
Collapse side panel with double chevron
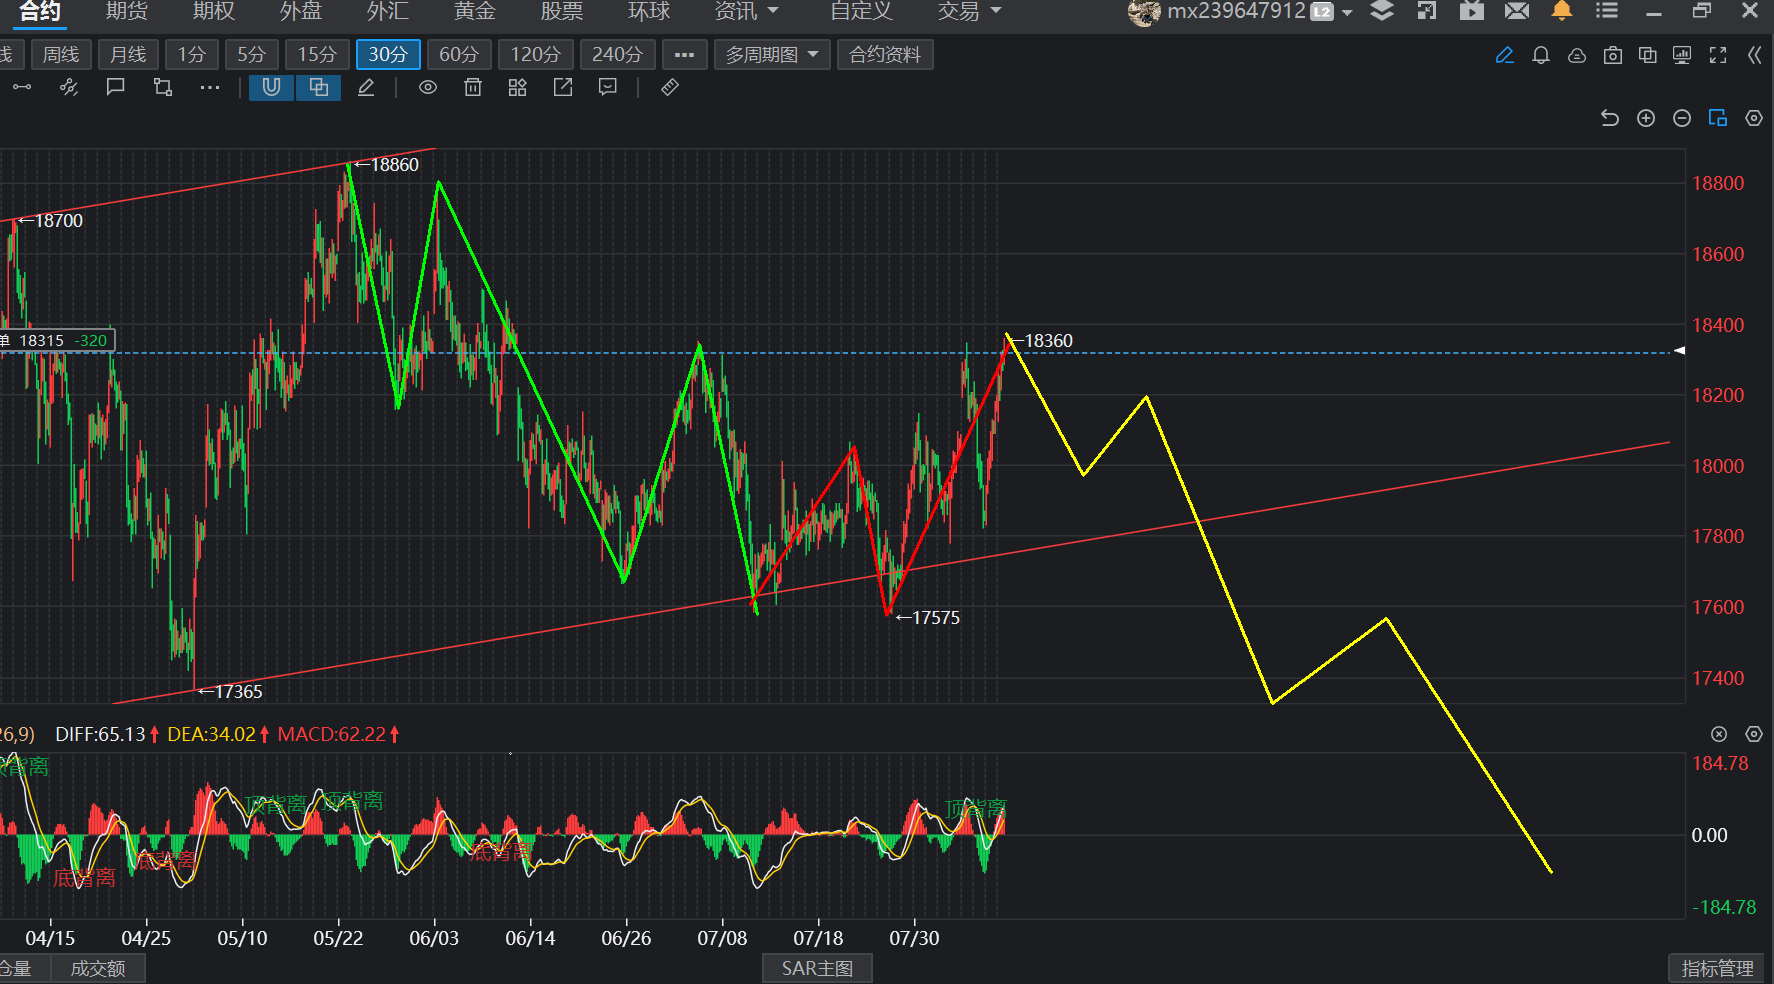1754,56
